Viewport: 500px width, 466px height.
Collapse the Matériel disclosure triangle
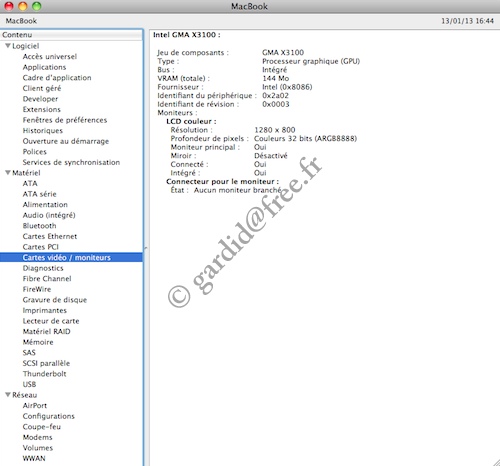[x=8, y=173]
